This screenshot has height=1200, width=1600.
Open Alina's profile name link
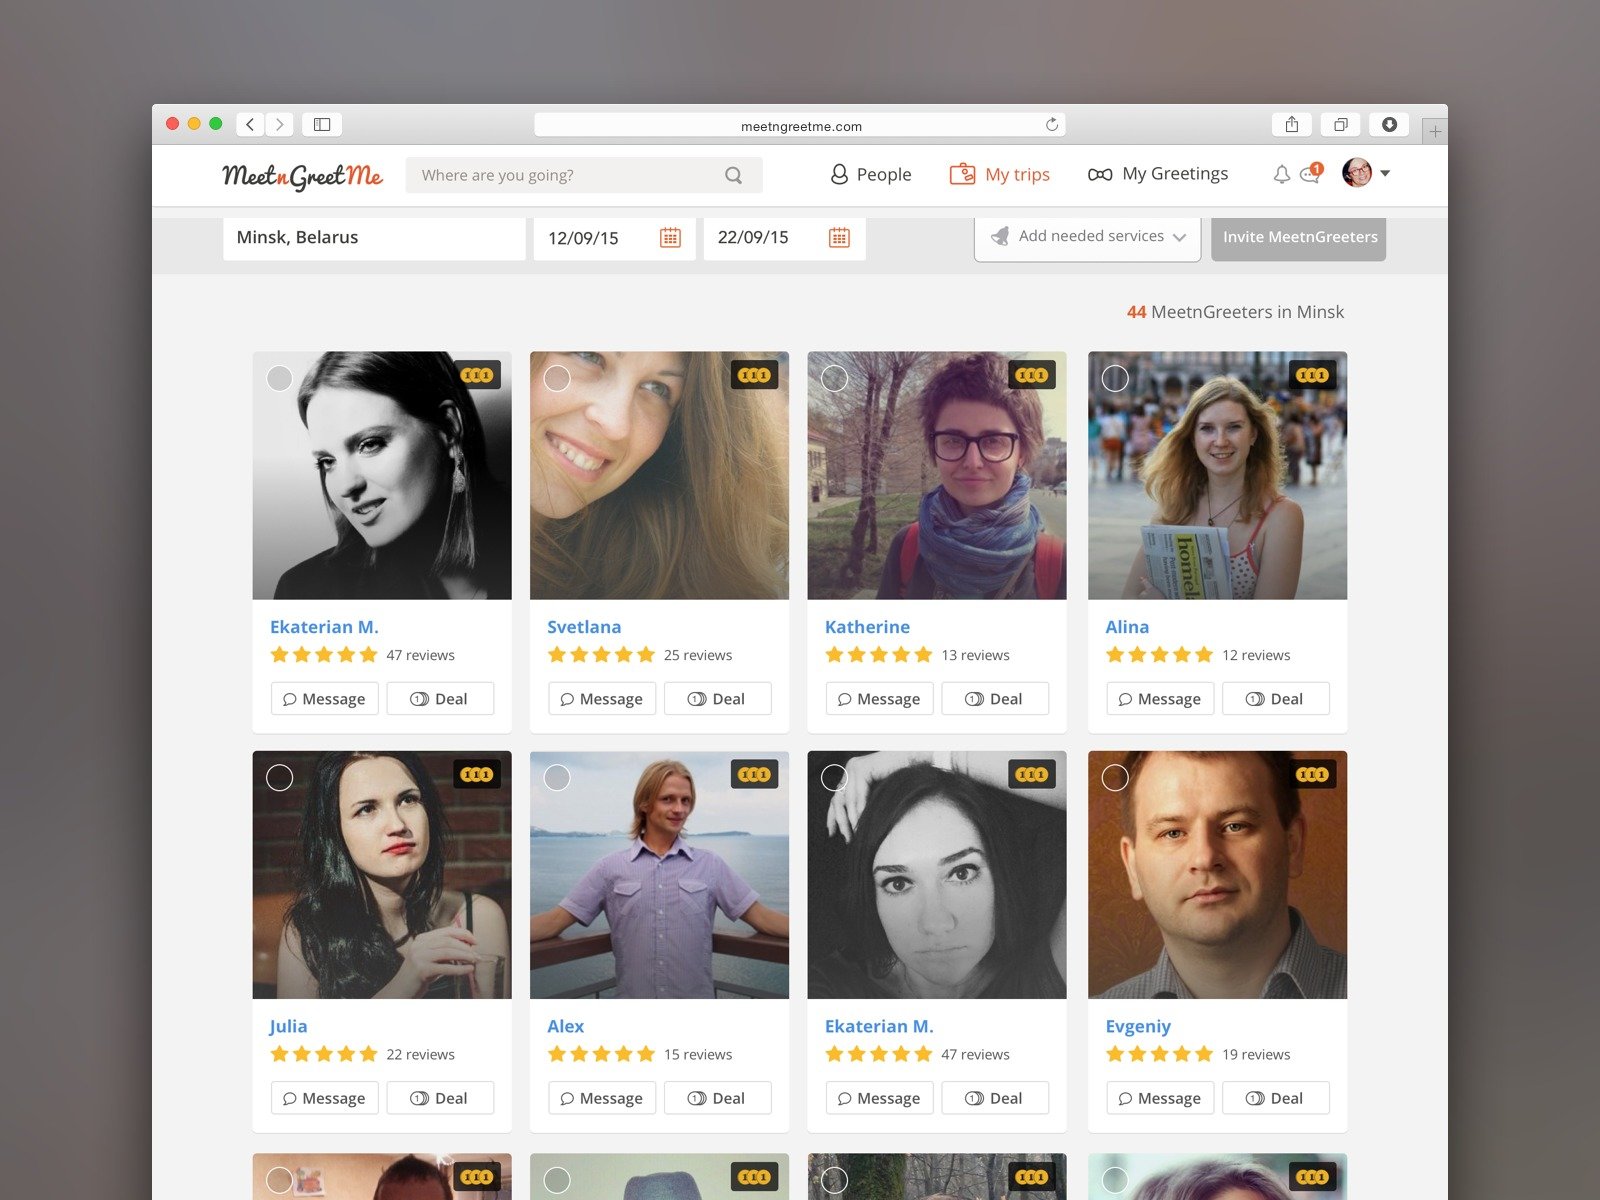click(x=1127, y=627)
